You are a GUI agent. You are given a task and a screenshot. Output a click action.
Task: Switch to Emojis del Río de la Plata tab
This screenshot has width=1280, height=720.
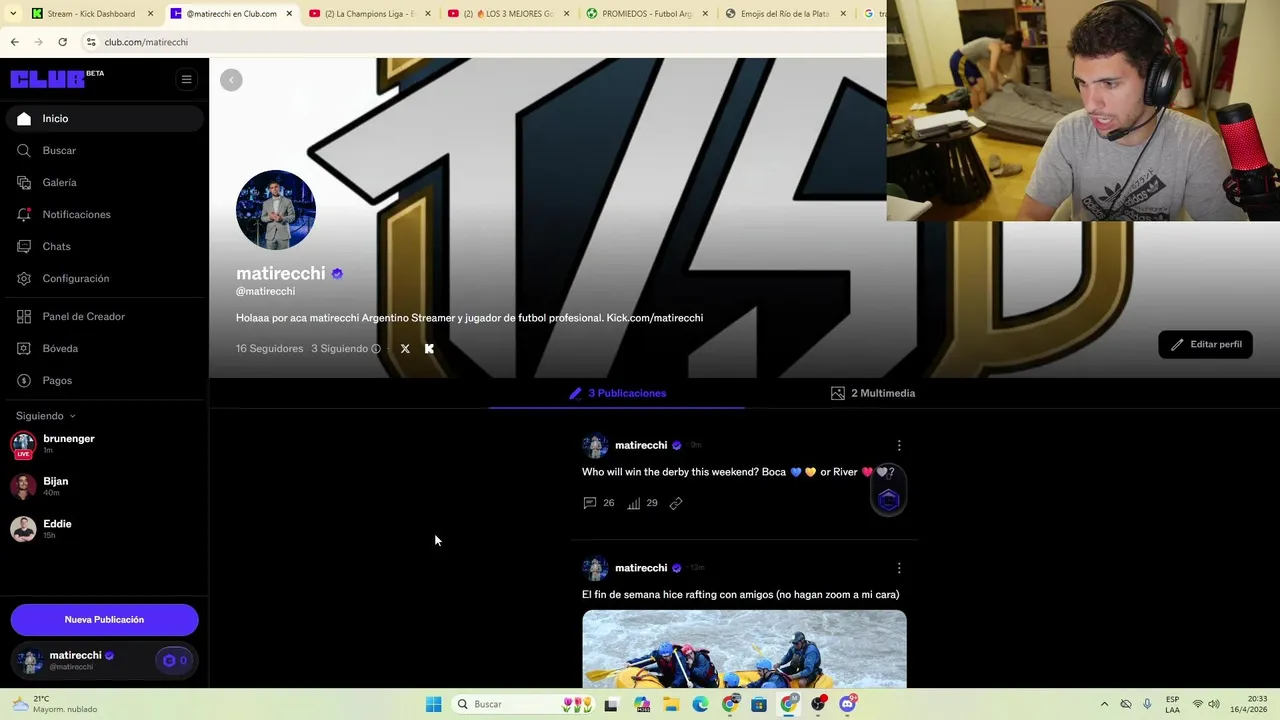[784, 14]
